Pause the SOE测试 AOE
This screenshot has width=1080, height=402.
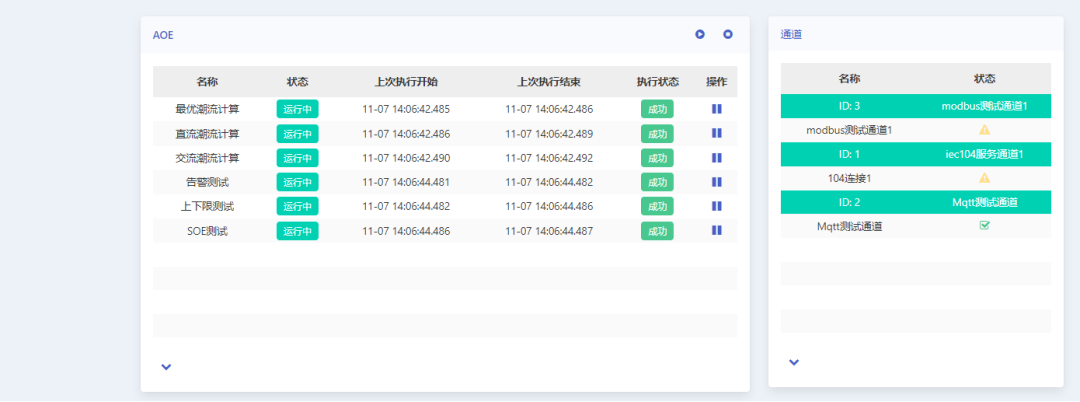pyautogui.click(x=716, y=231)
